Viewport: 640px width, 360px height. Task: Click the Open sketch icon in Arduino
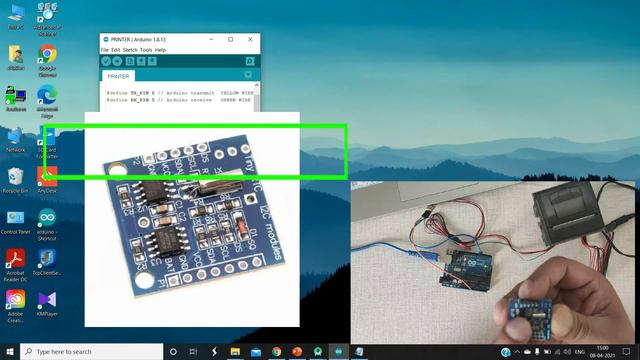[x=141, y=61]
